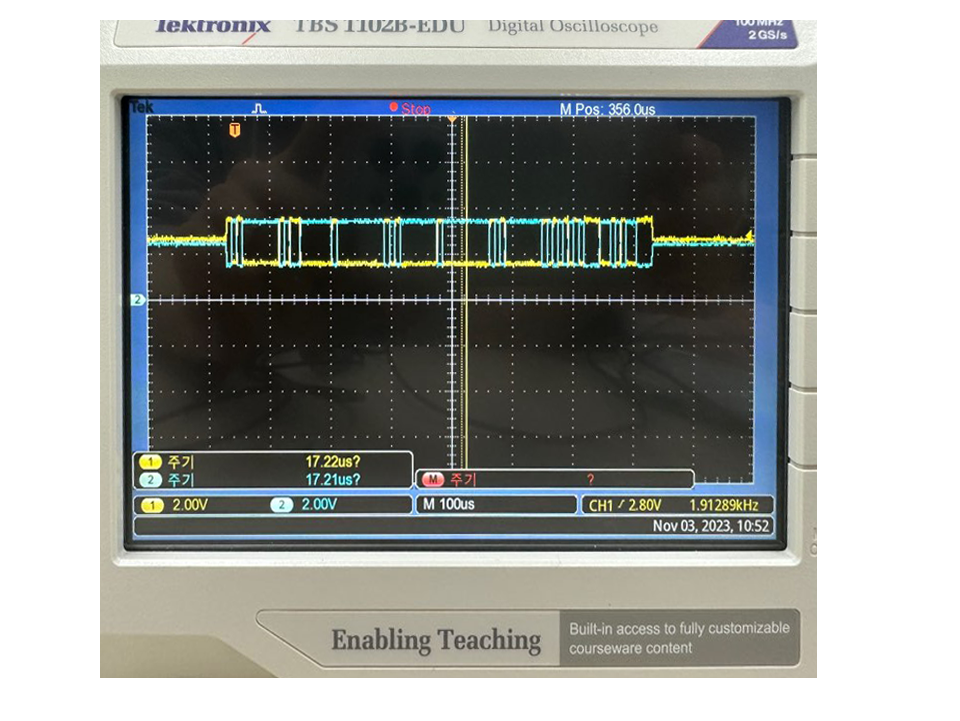The image size is (960, 721).
Task: Click the M 100us timebase readout
Action: coord(449,504)
